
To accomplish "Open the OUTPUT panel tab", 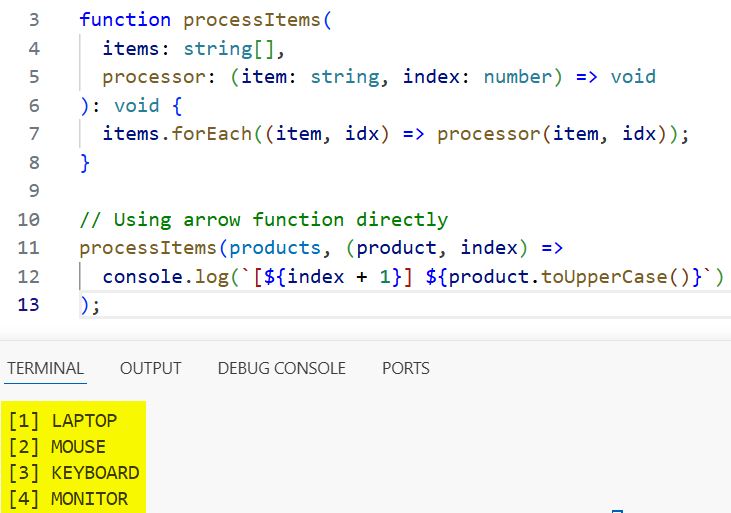I will point(151,368).
